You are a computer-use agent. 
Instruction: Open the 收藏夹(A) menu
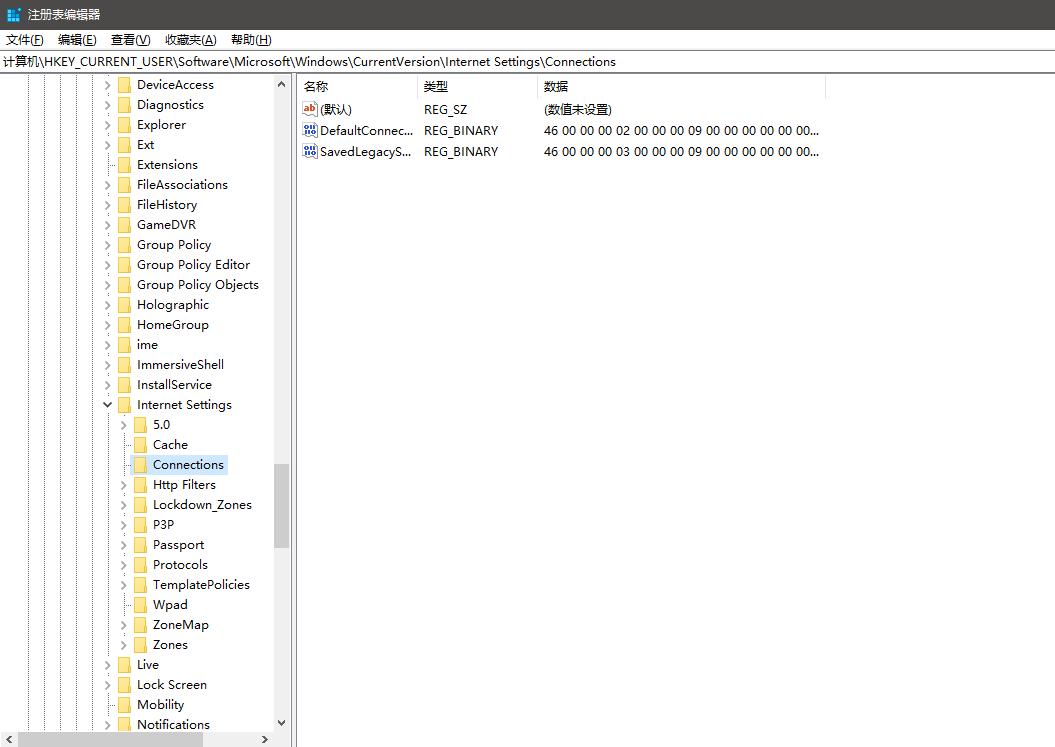point(190,40)
